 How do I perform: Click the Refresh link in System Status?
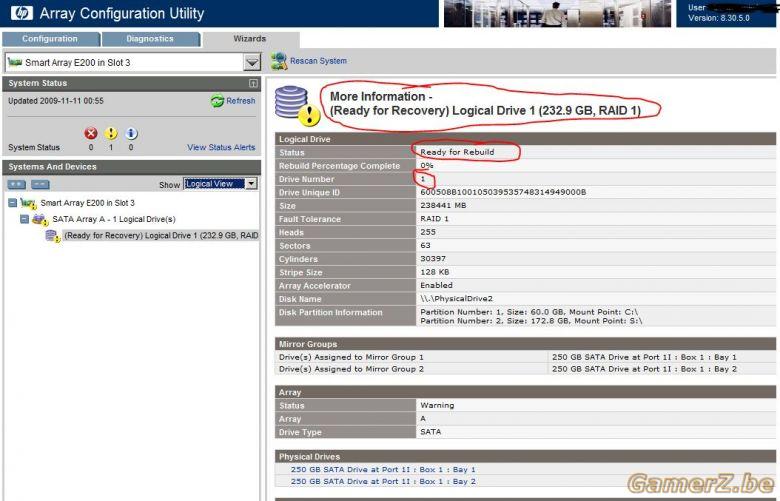(x=241, y=100)
